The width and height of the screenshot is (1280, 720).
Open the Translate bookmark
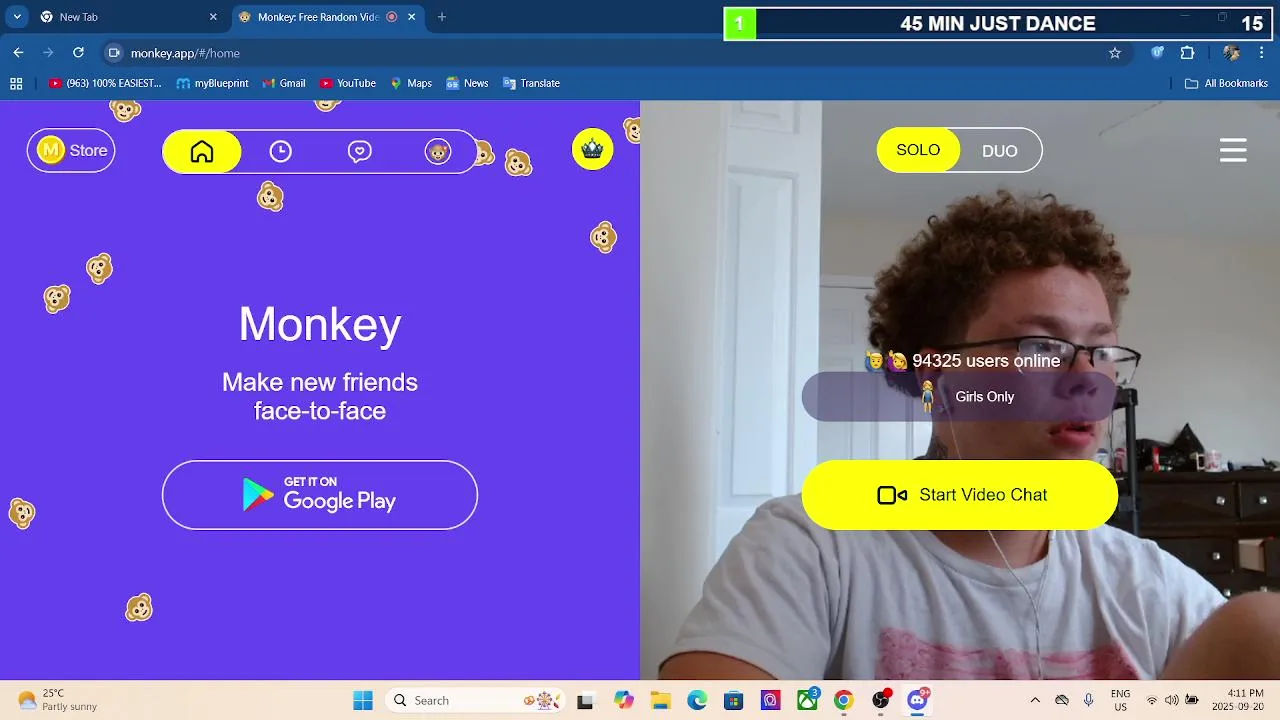(531, 84)
